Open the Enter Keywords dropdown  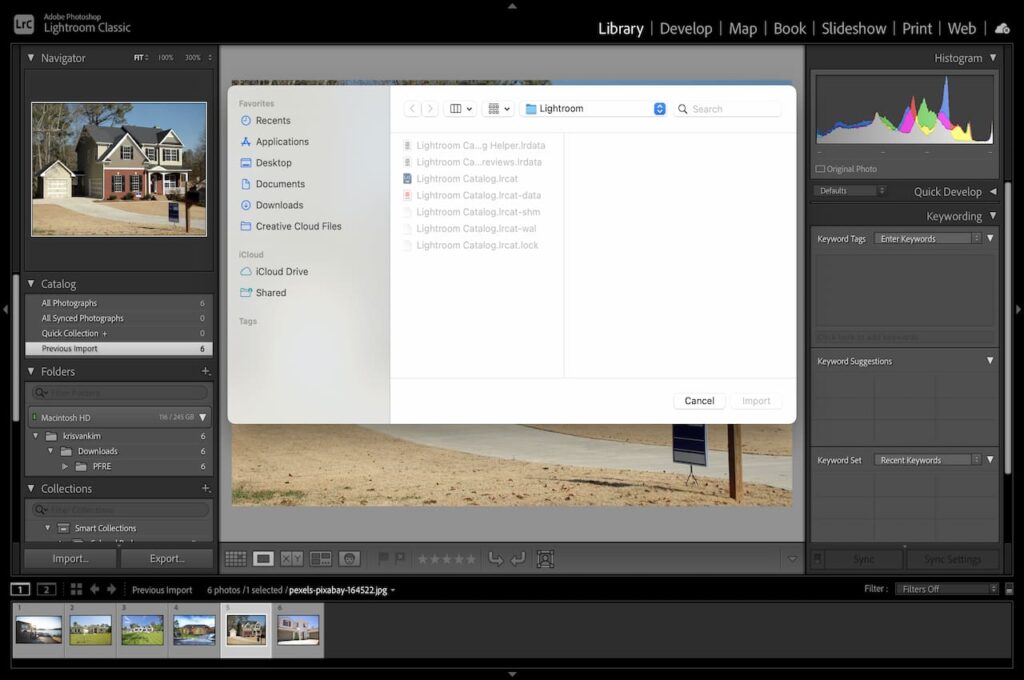point(928,238)
